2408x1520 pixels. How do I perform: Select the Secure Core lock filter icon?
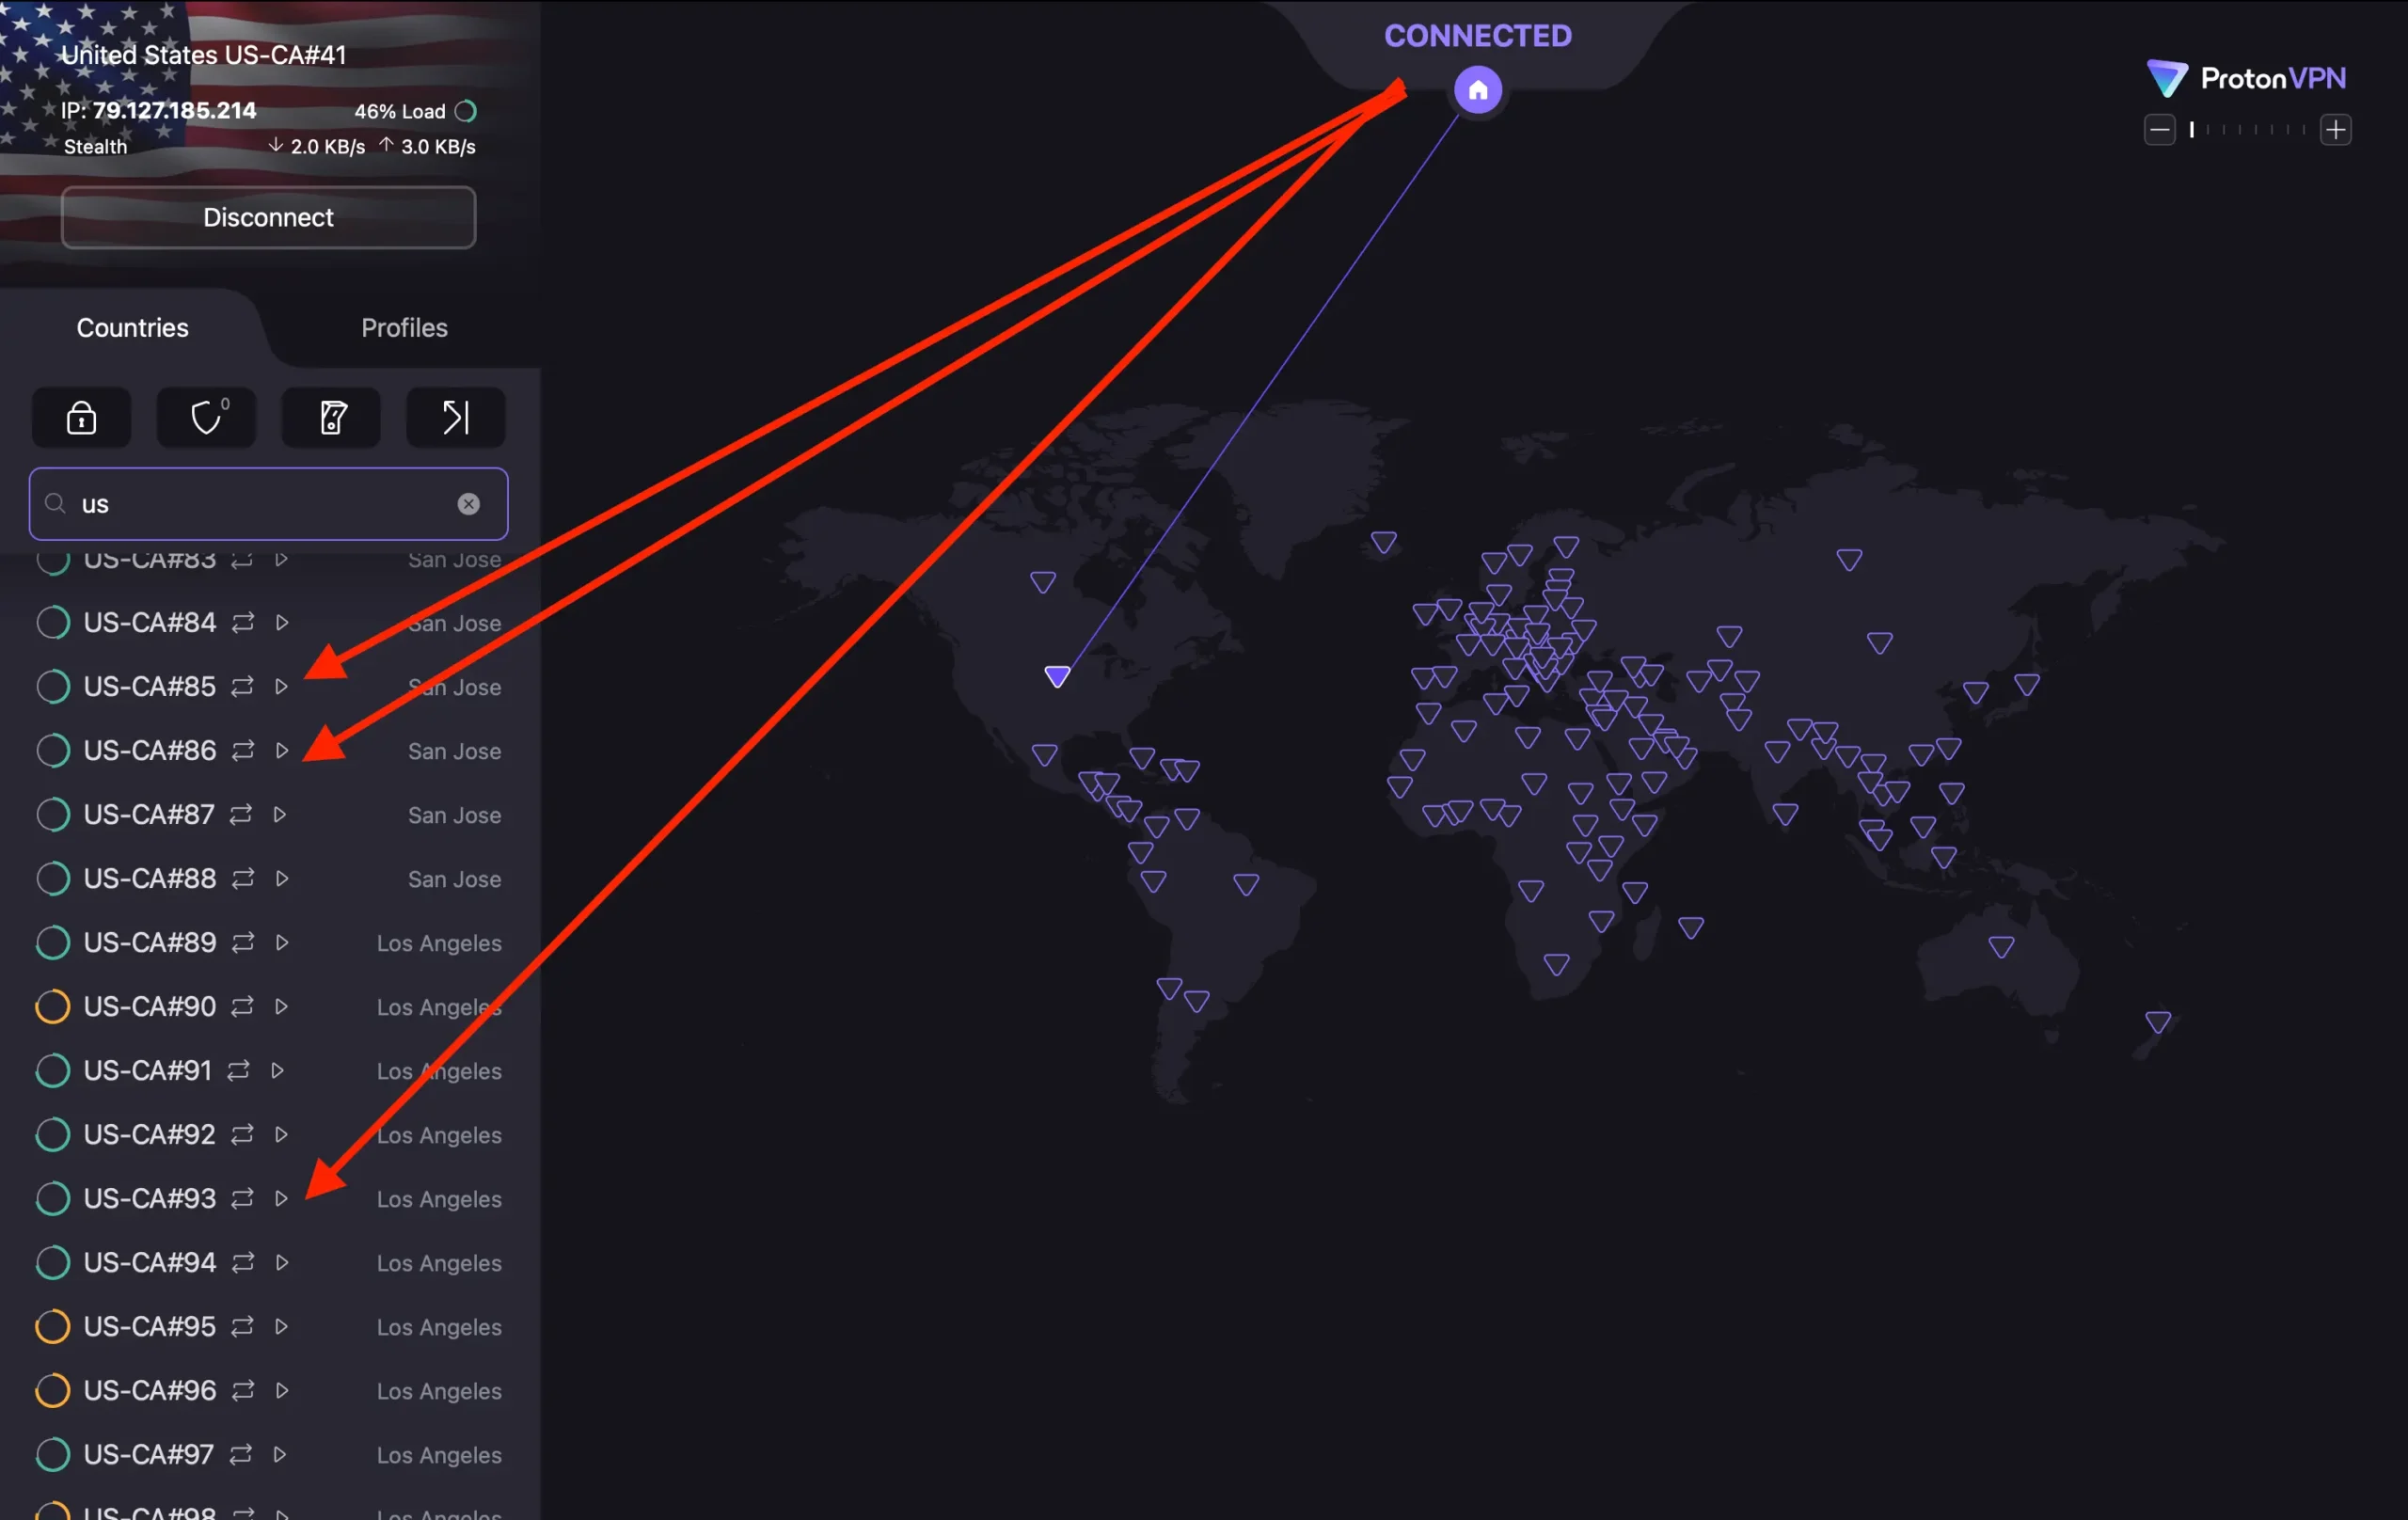click(x=81, y=417)
